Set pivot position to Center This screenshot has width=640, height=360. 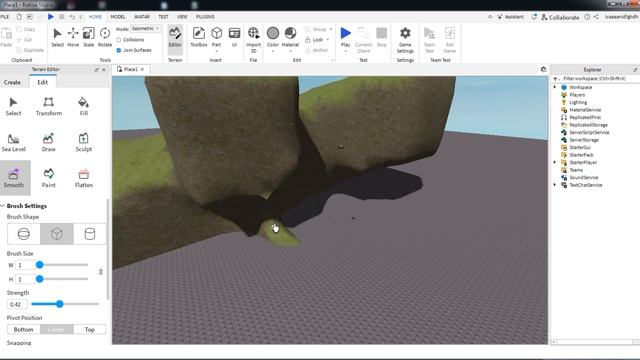(57, 329)
